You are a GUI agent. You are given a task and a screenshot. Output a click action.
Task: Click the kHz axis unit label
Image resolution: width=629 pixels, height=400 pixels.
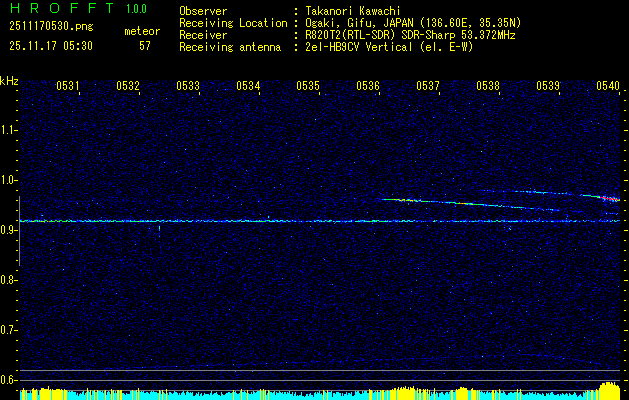point(9,80)
